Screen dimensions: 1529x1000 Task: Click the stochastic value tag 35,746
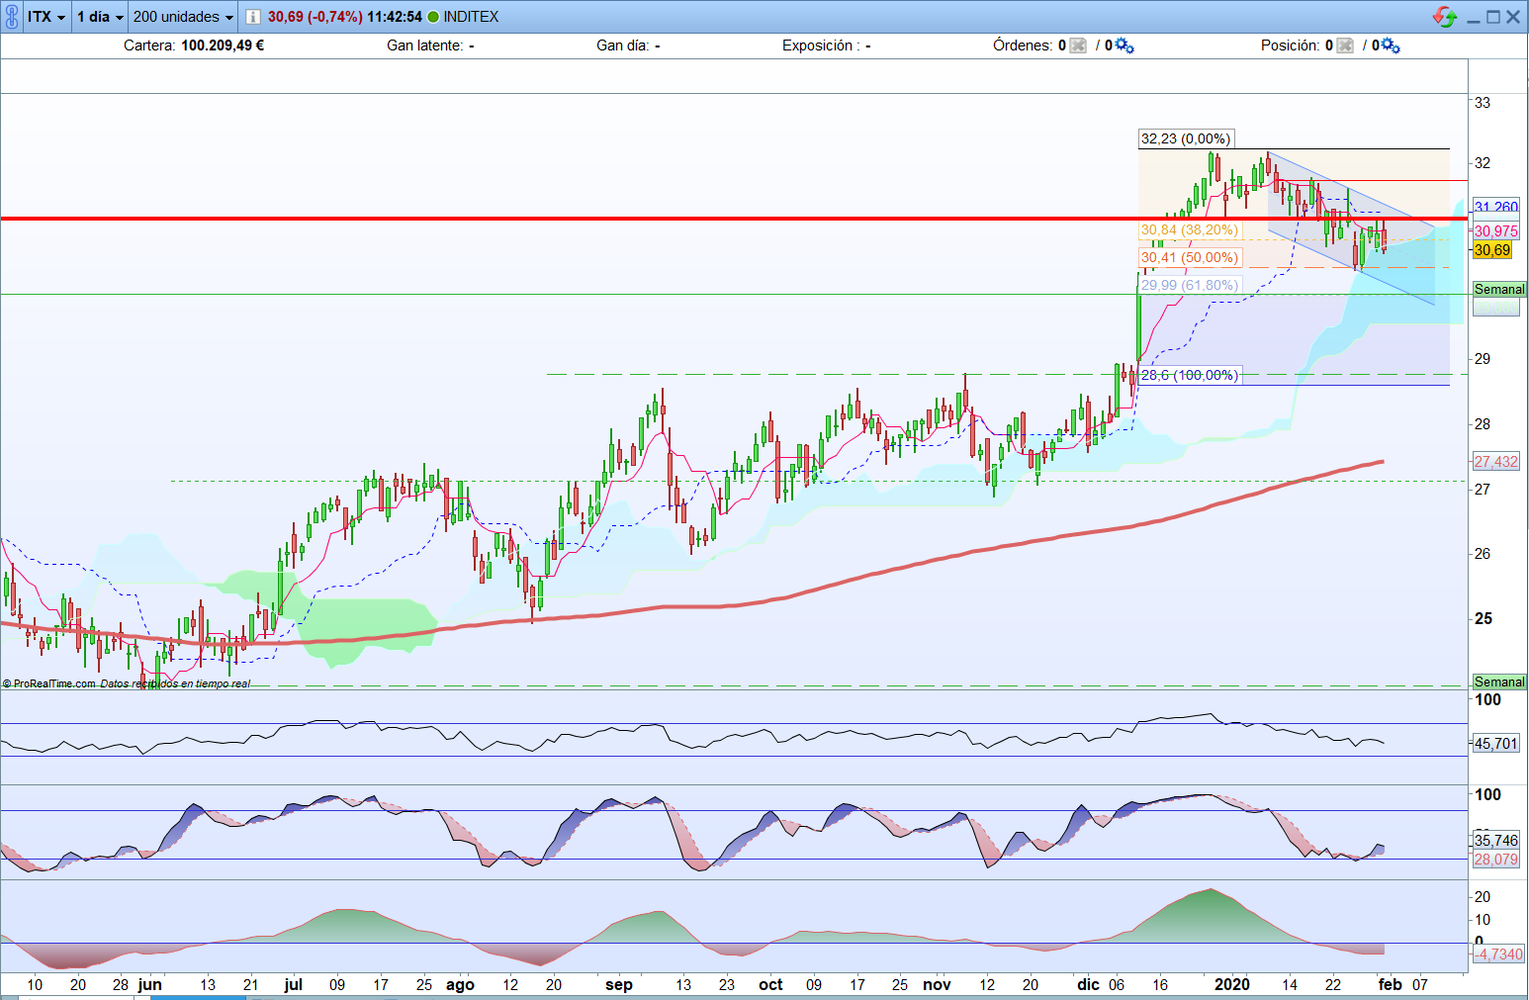pyautogui.click(x=1496, y=841)
